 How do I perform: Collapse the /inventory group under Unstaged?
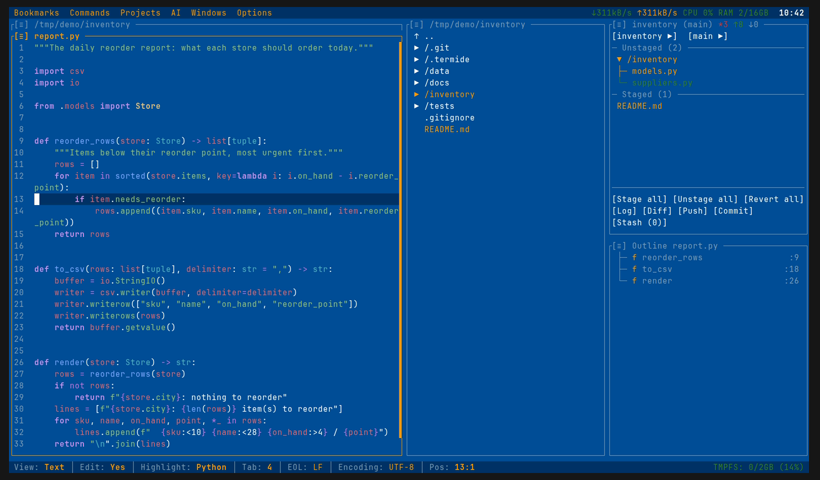tap(619, 60)
